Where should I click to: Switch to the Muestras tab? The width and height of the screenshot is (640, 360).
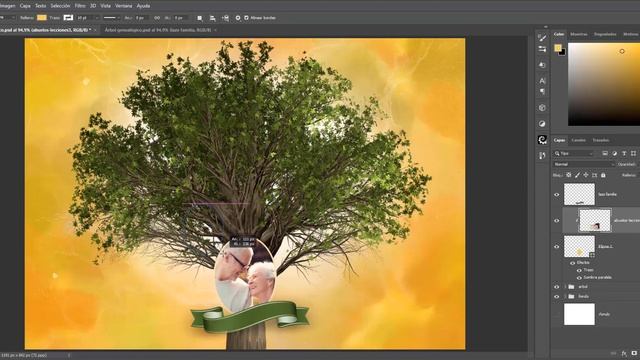pyautogui.click(x=579, y=34)
